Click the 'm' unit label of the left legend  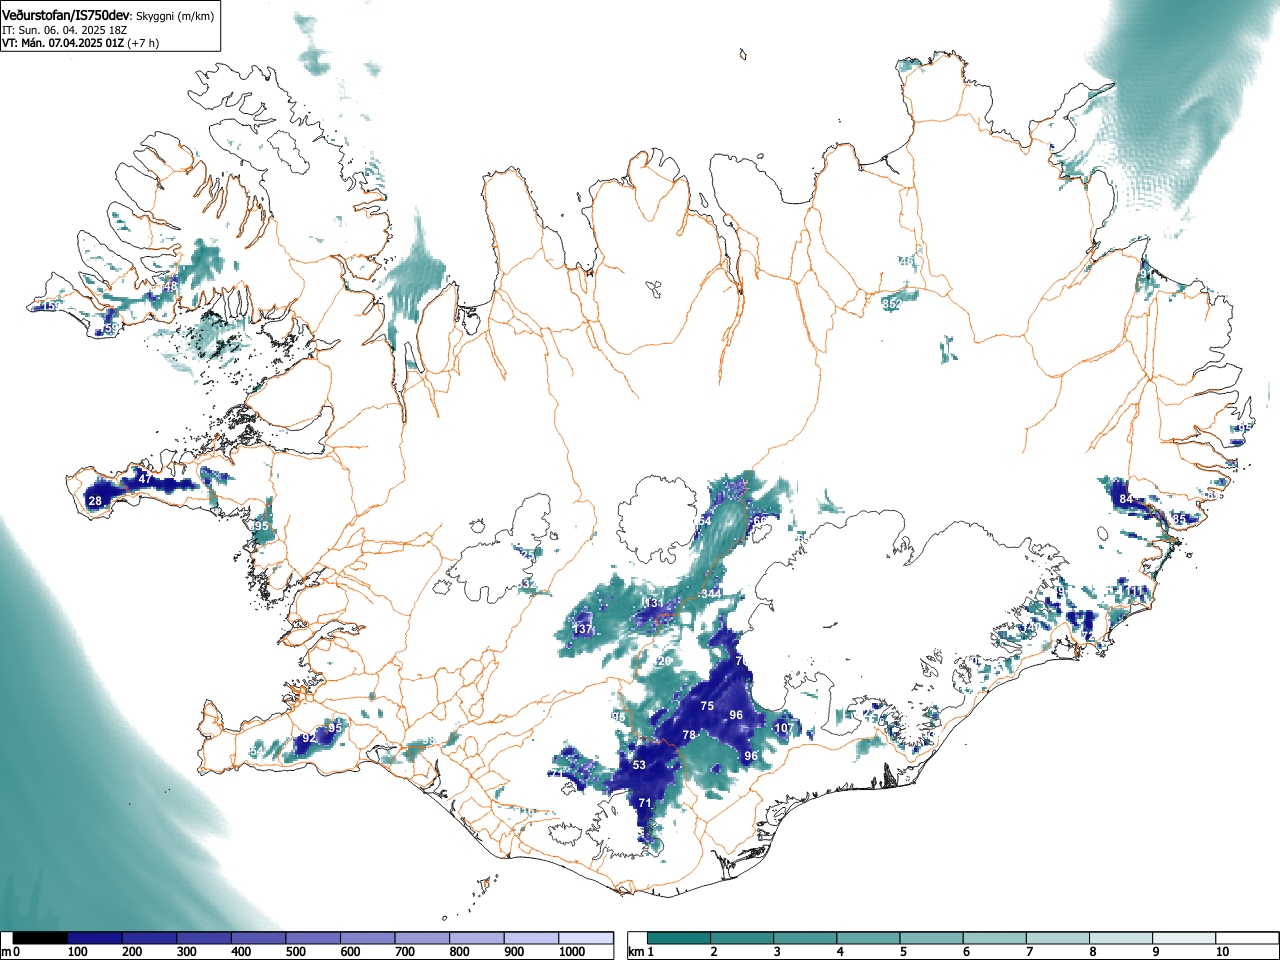click(x=6, y=952)
